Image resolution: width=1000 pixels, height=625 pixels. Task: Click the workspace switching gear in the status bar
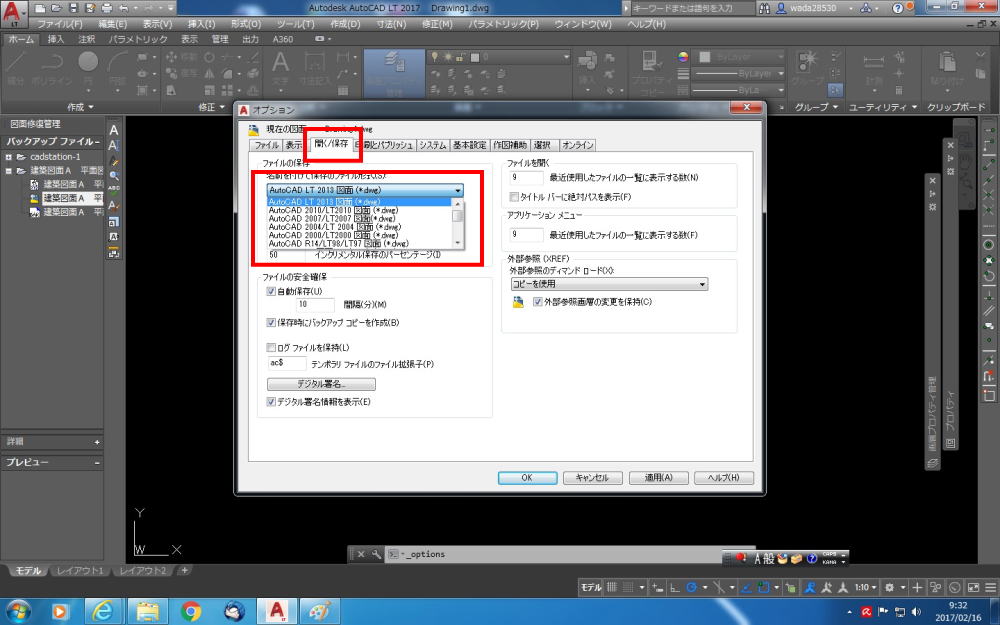889,587
